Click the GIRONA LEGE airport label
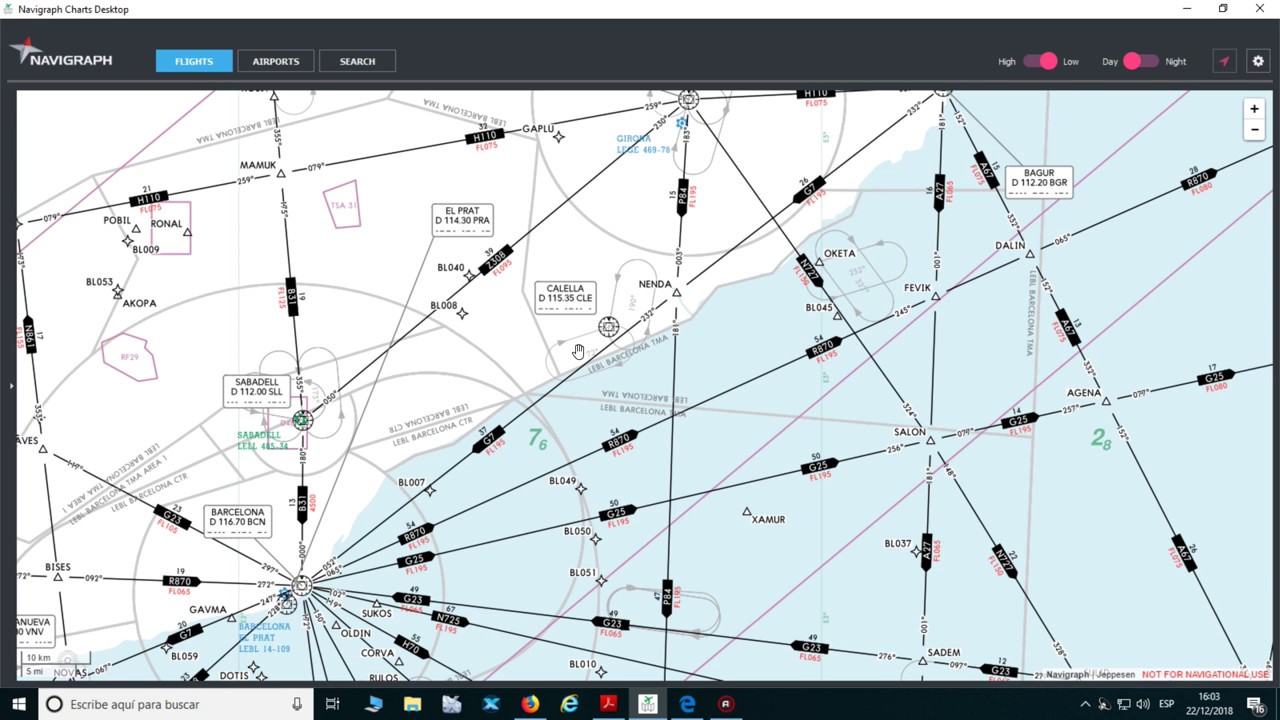 [x=643, y=144]
